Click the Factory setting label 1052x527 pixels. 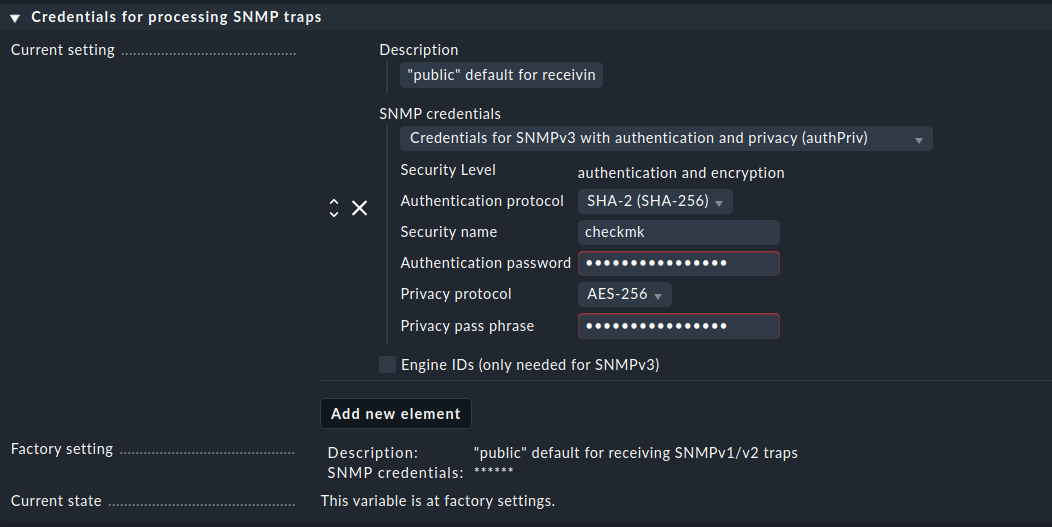62,450
